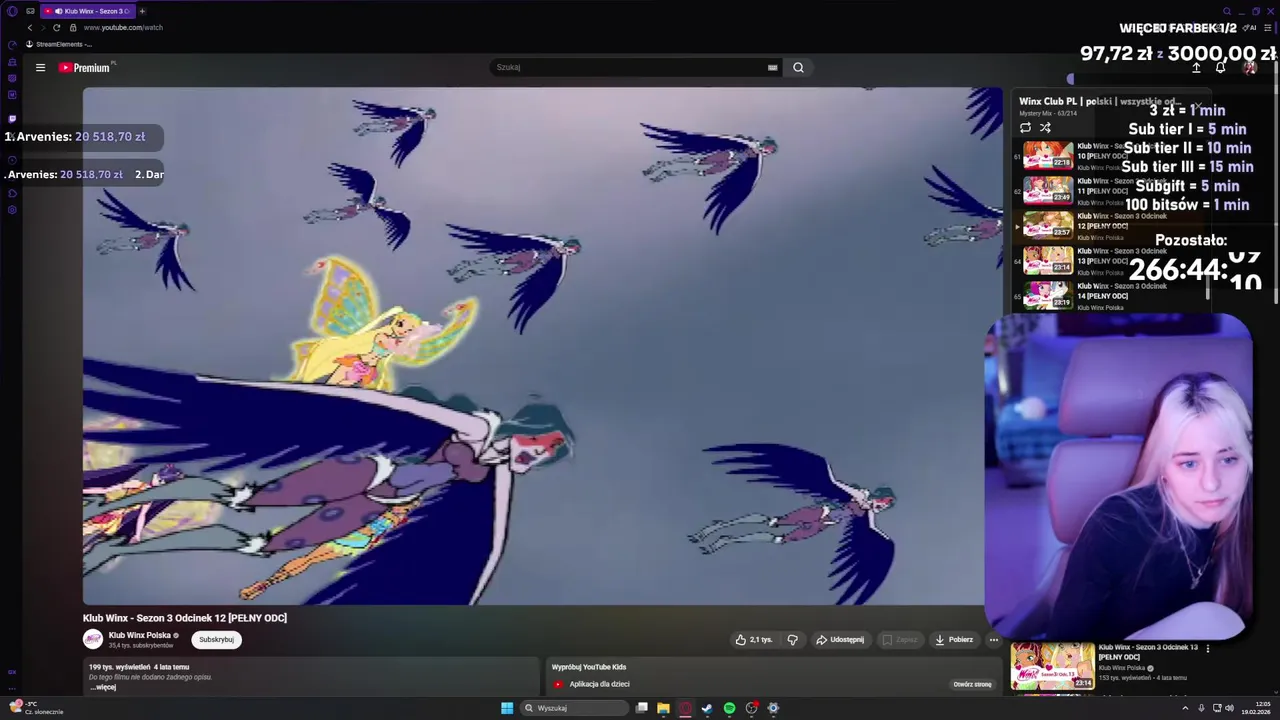The image size is (1280, 720).
Task: Open the workspaces icon beside the tabs
Action: [30, 11]
